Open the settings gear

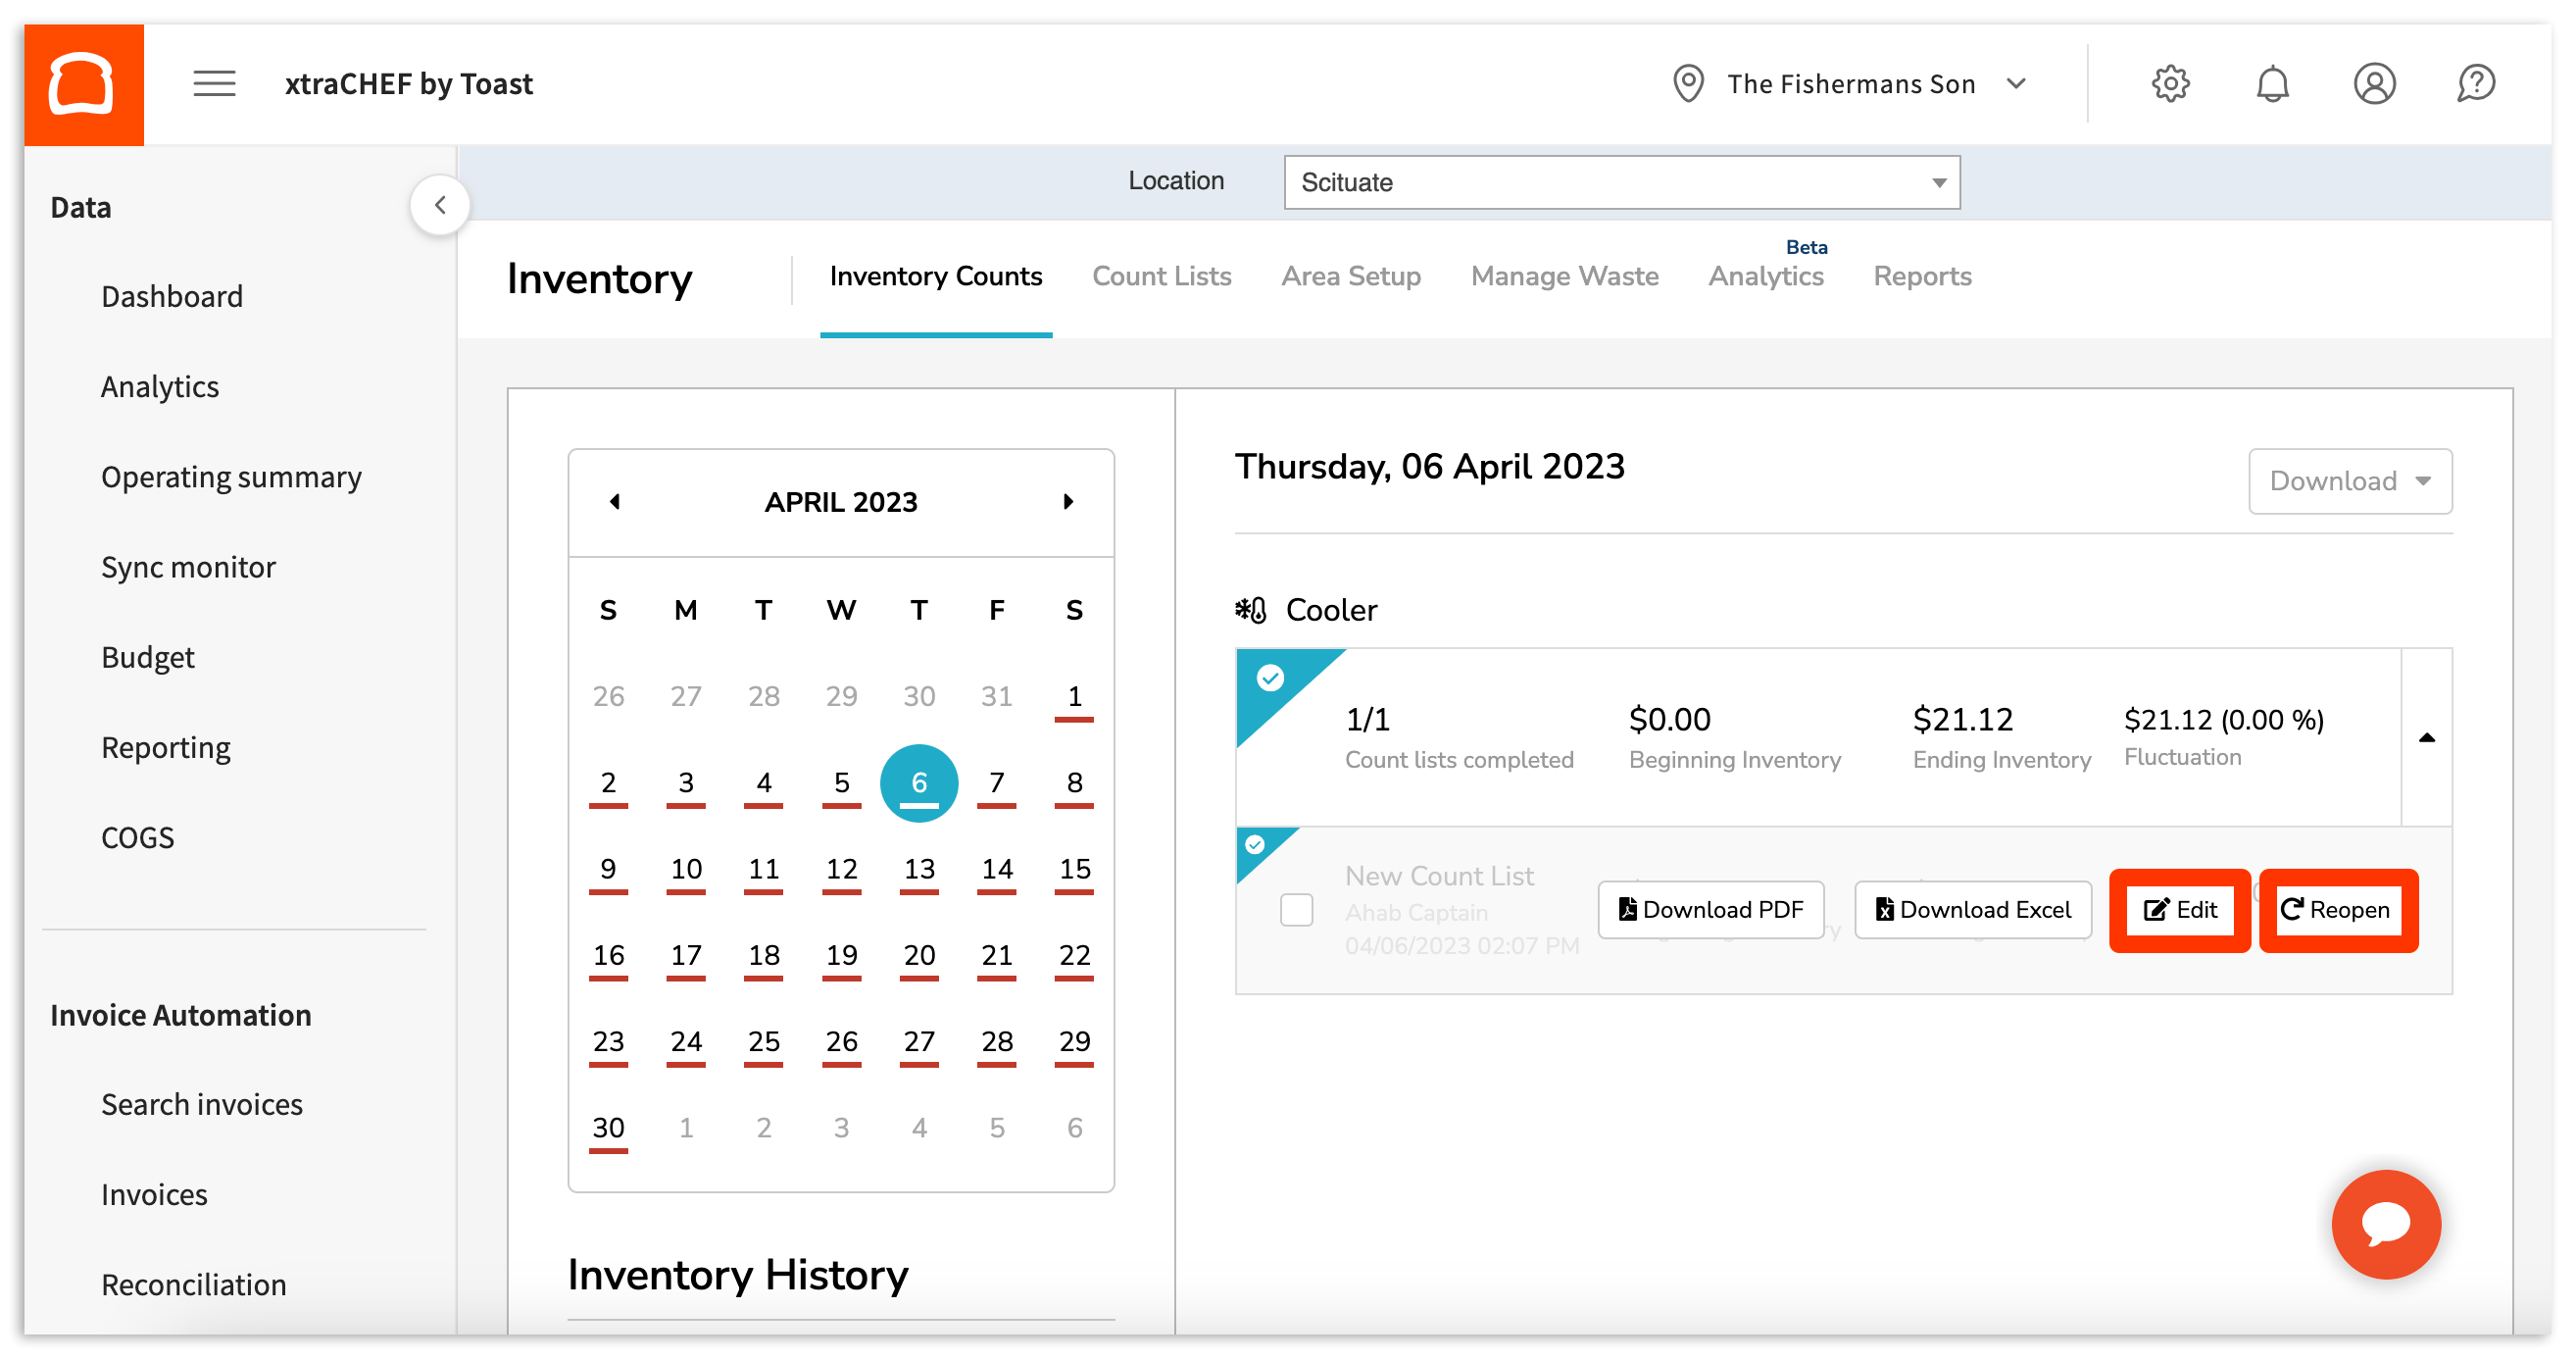pos(2171,83)
